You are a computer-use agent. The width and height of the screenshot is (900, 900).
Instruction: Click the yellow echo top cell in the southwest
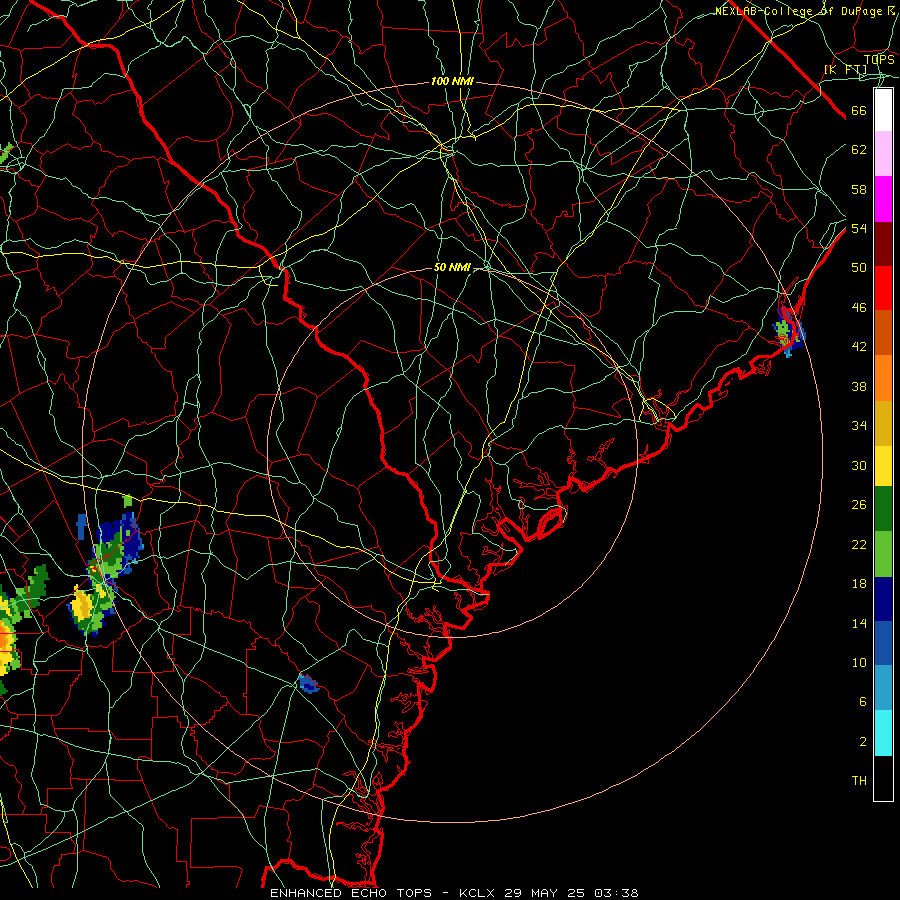click(84, 607)
